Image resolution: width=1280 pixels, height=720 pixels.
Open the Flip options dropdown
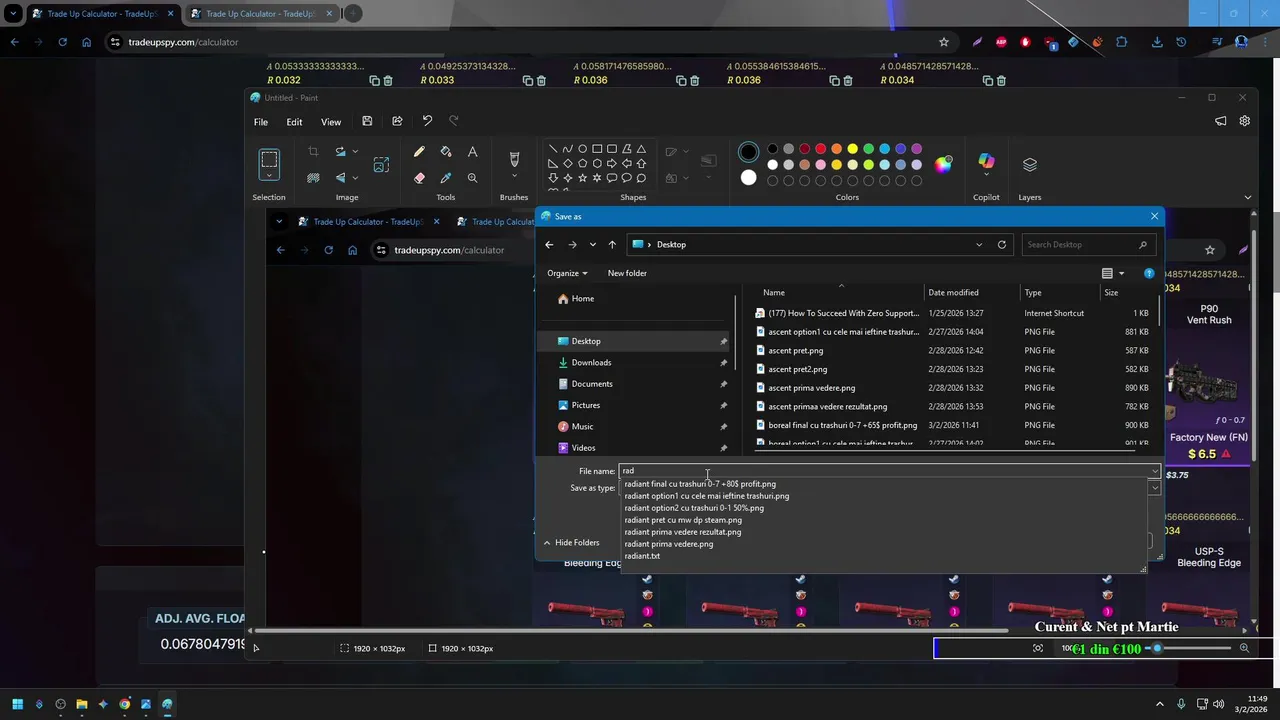[x=355, y=178]
